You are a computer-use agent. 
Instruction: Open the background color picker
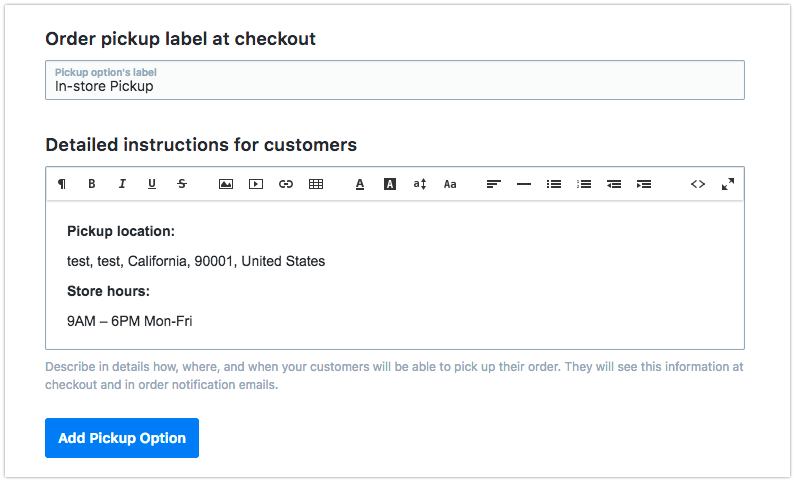coord(390,184)
